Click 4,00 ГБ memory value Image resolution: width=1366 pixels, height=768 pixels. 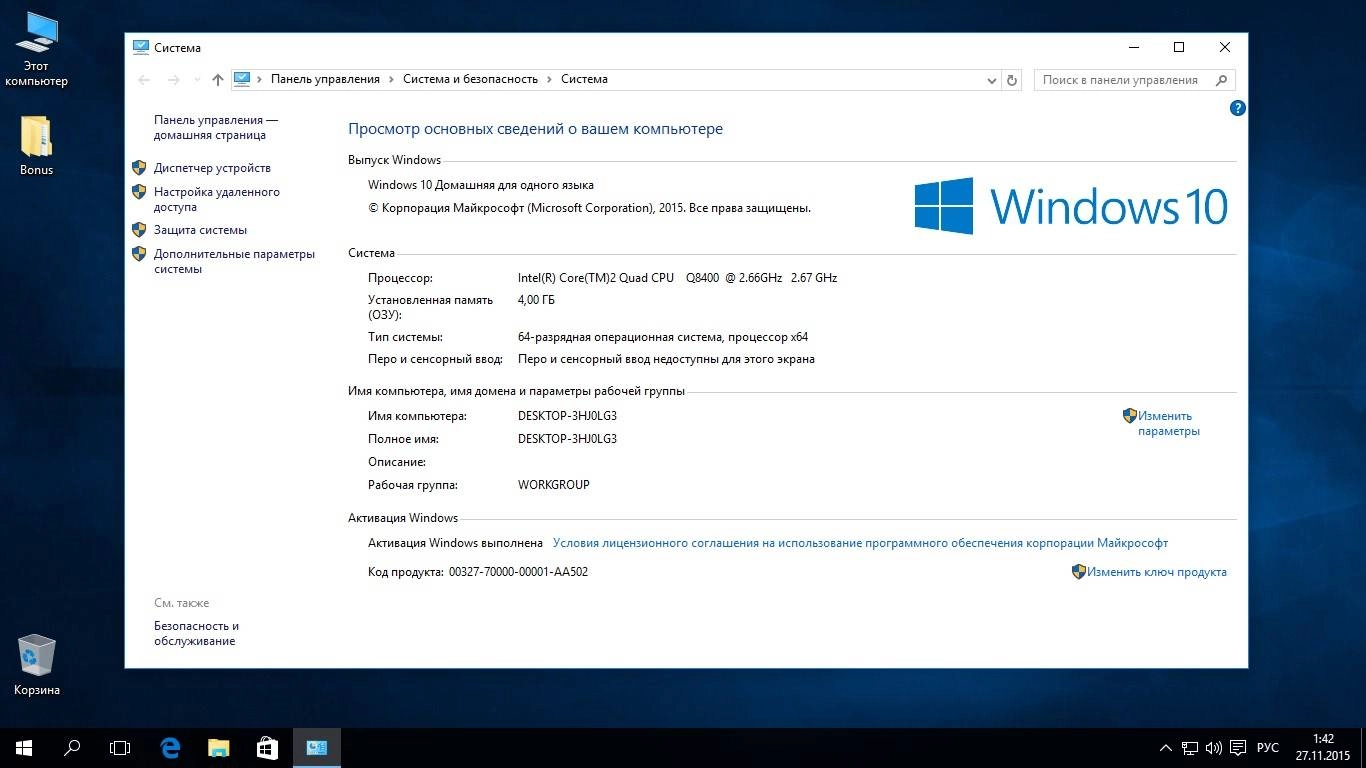(x=536, y=300)
